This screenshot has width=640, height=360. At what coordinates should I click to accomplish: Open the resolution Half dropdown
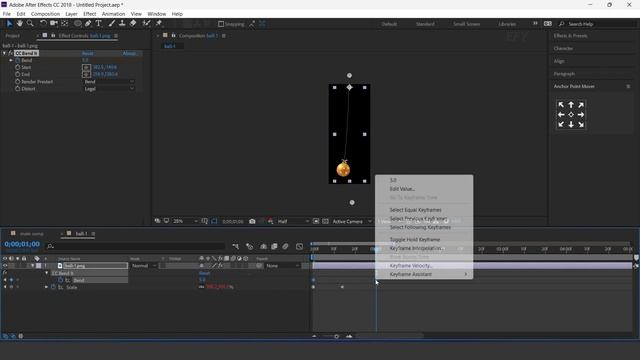click(293, 221)
